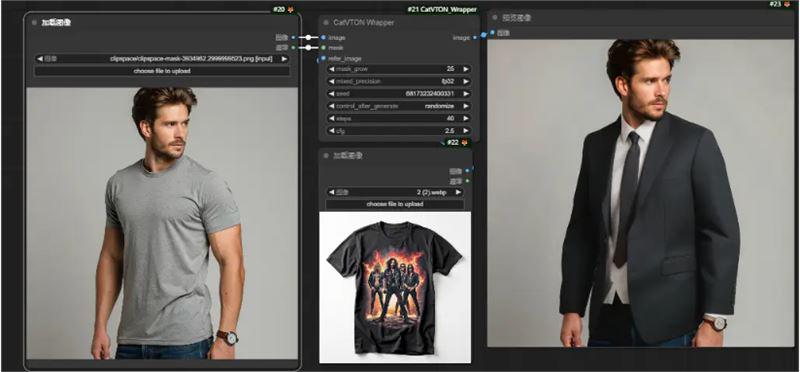Select node #22's green mask output socket
The width and height of the screenshot is (800, 372).
coord(467,181)
